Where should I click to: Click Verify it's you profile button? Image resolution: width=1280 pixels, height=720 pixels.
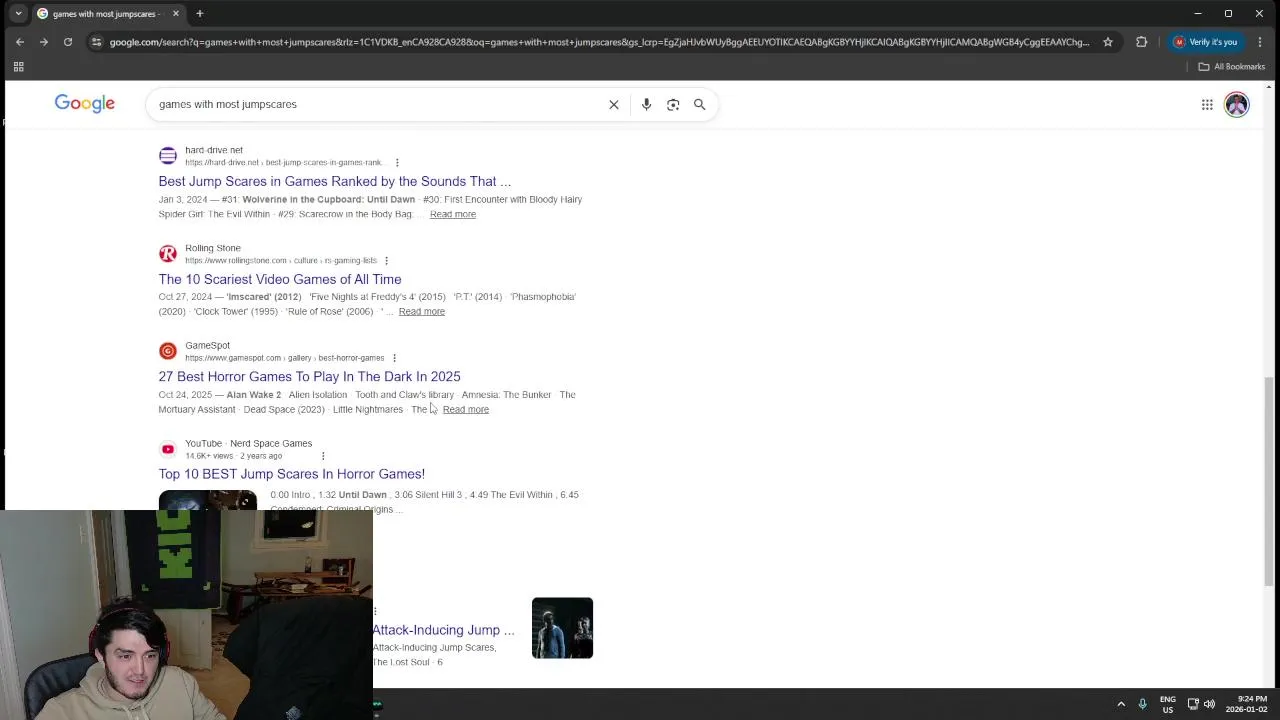(1206, 42)
